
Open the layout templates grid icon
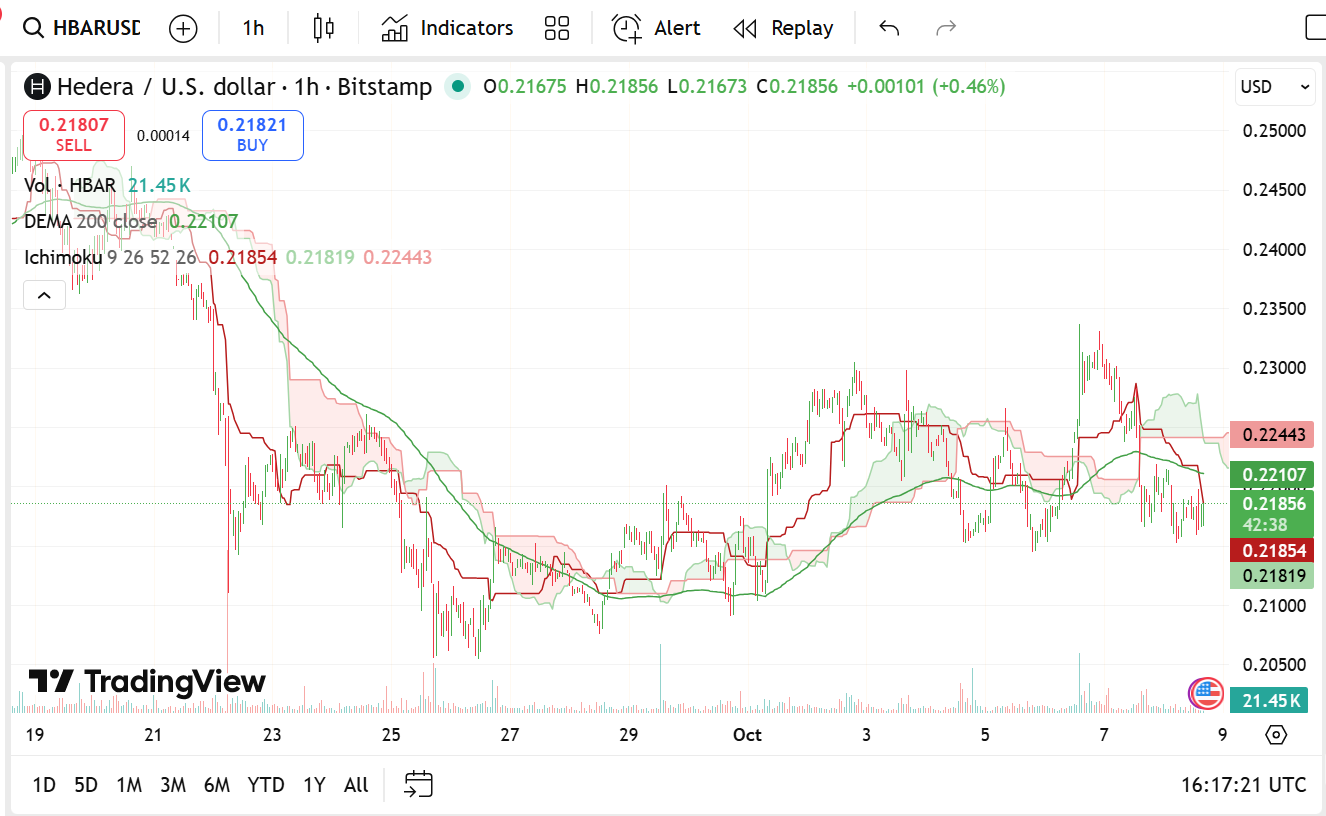[557, 28]
